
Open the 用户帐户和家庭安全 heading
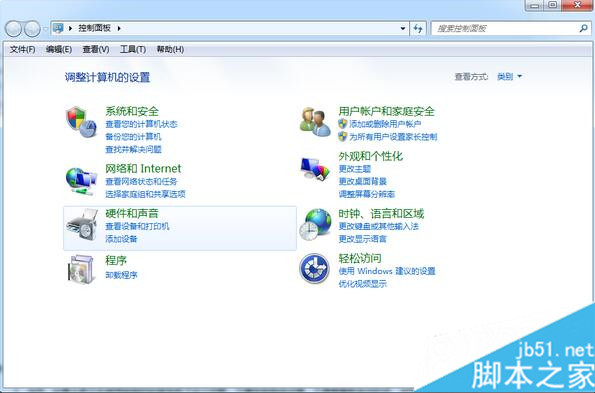[x=386, y=111]
